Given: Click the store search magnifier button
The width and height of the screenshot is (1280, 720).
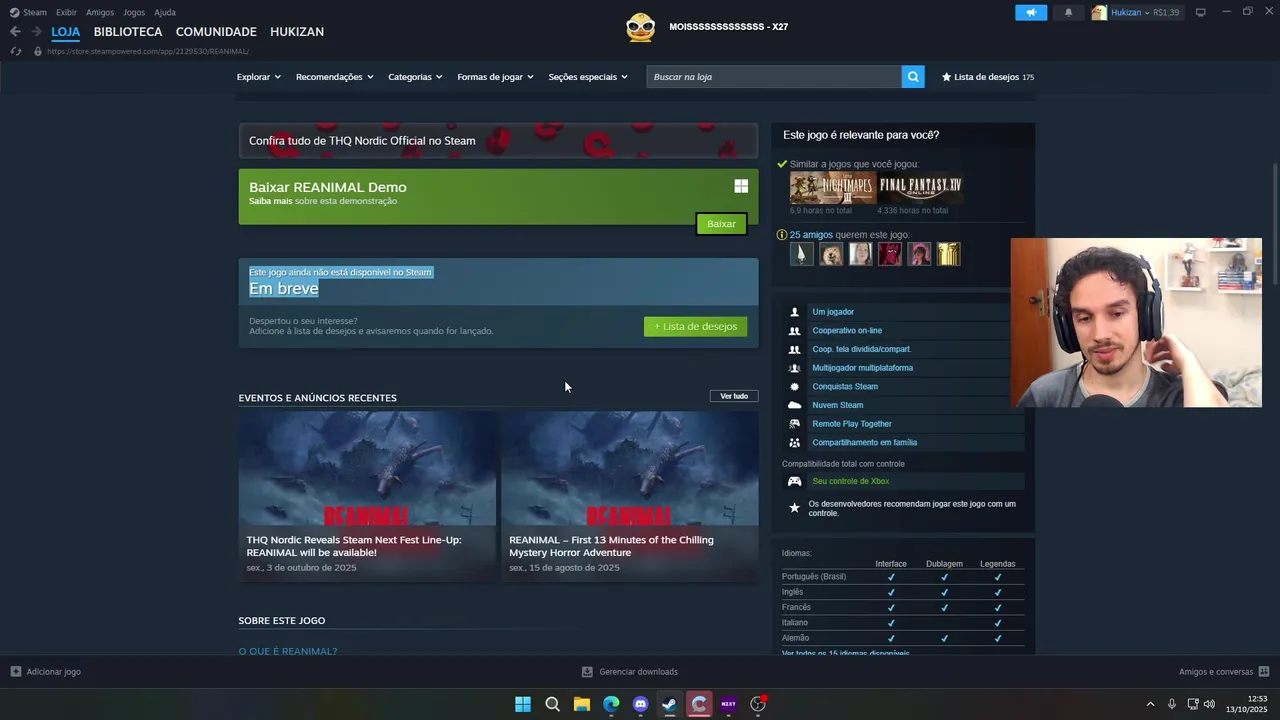Looking at the screenshot, I should 912,77.
